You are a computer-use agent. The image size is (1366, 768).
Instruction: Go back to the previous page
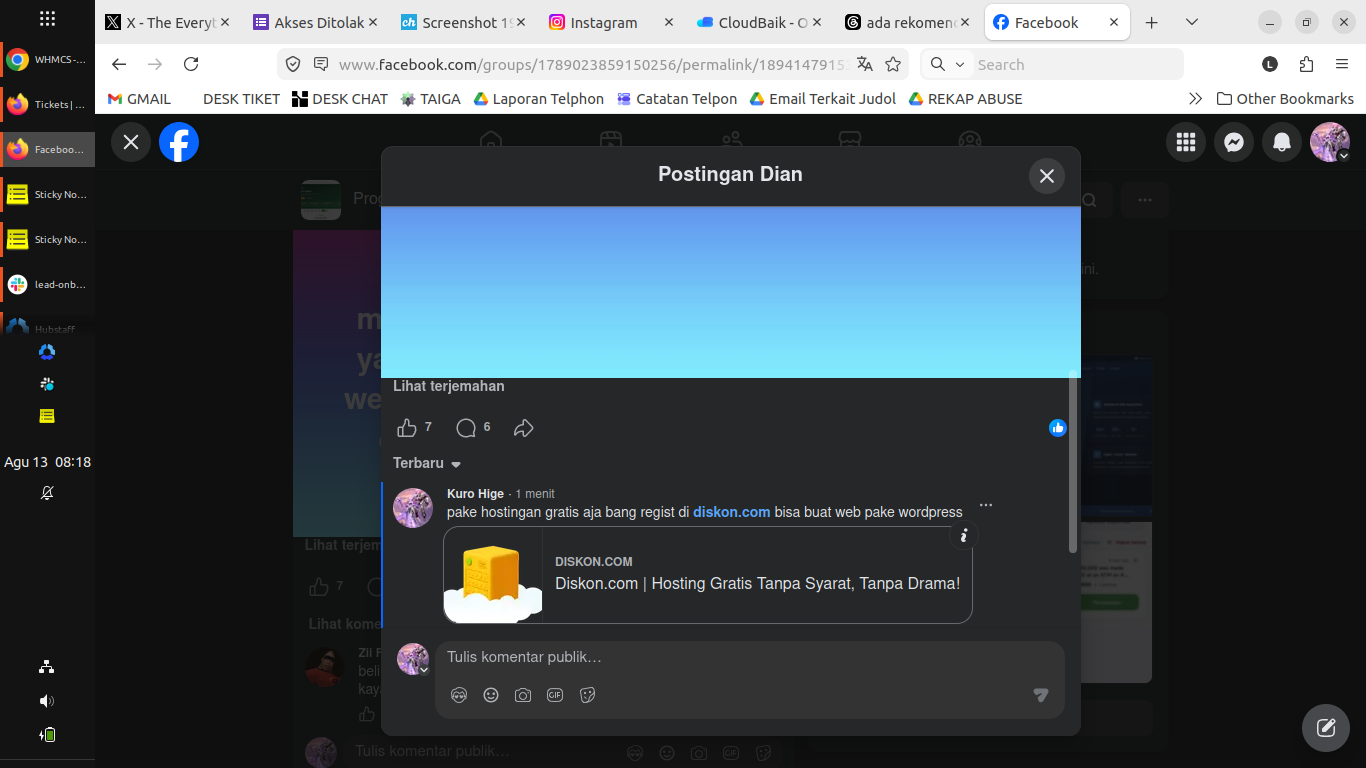tap(119, 64)
